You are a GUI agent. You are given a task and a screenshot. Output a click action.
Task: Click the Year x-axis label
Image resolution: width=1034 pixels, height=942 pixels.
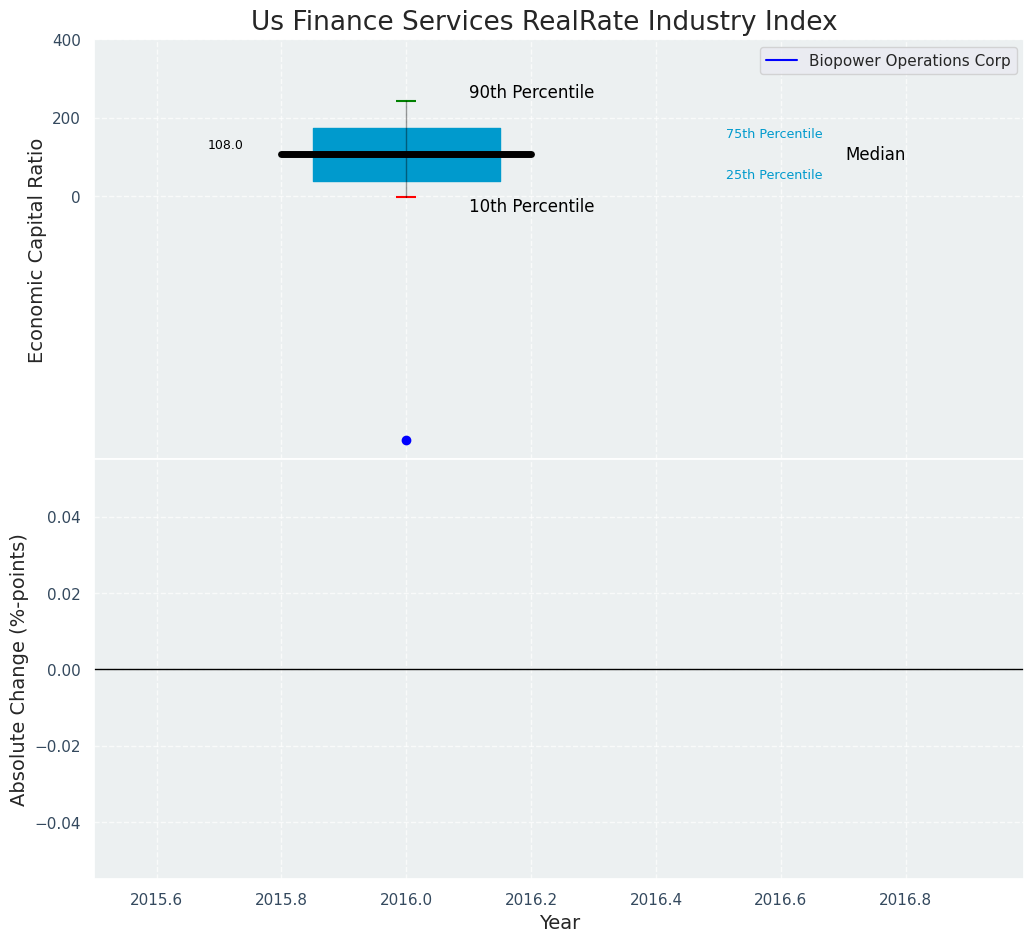[x=559, y=923]
